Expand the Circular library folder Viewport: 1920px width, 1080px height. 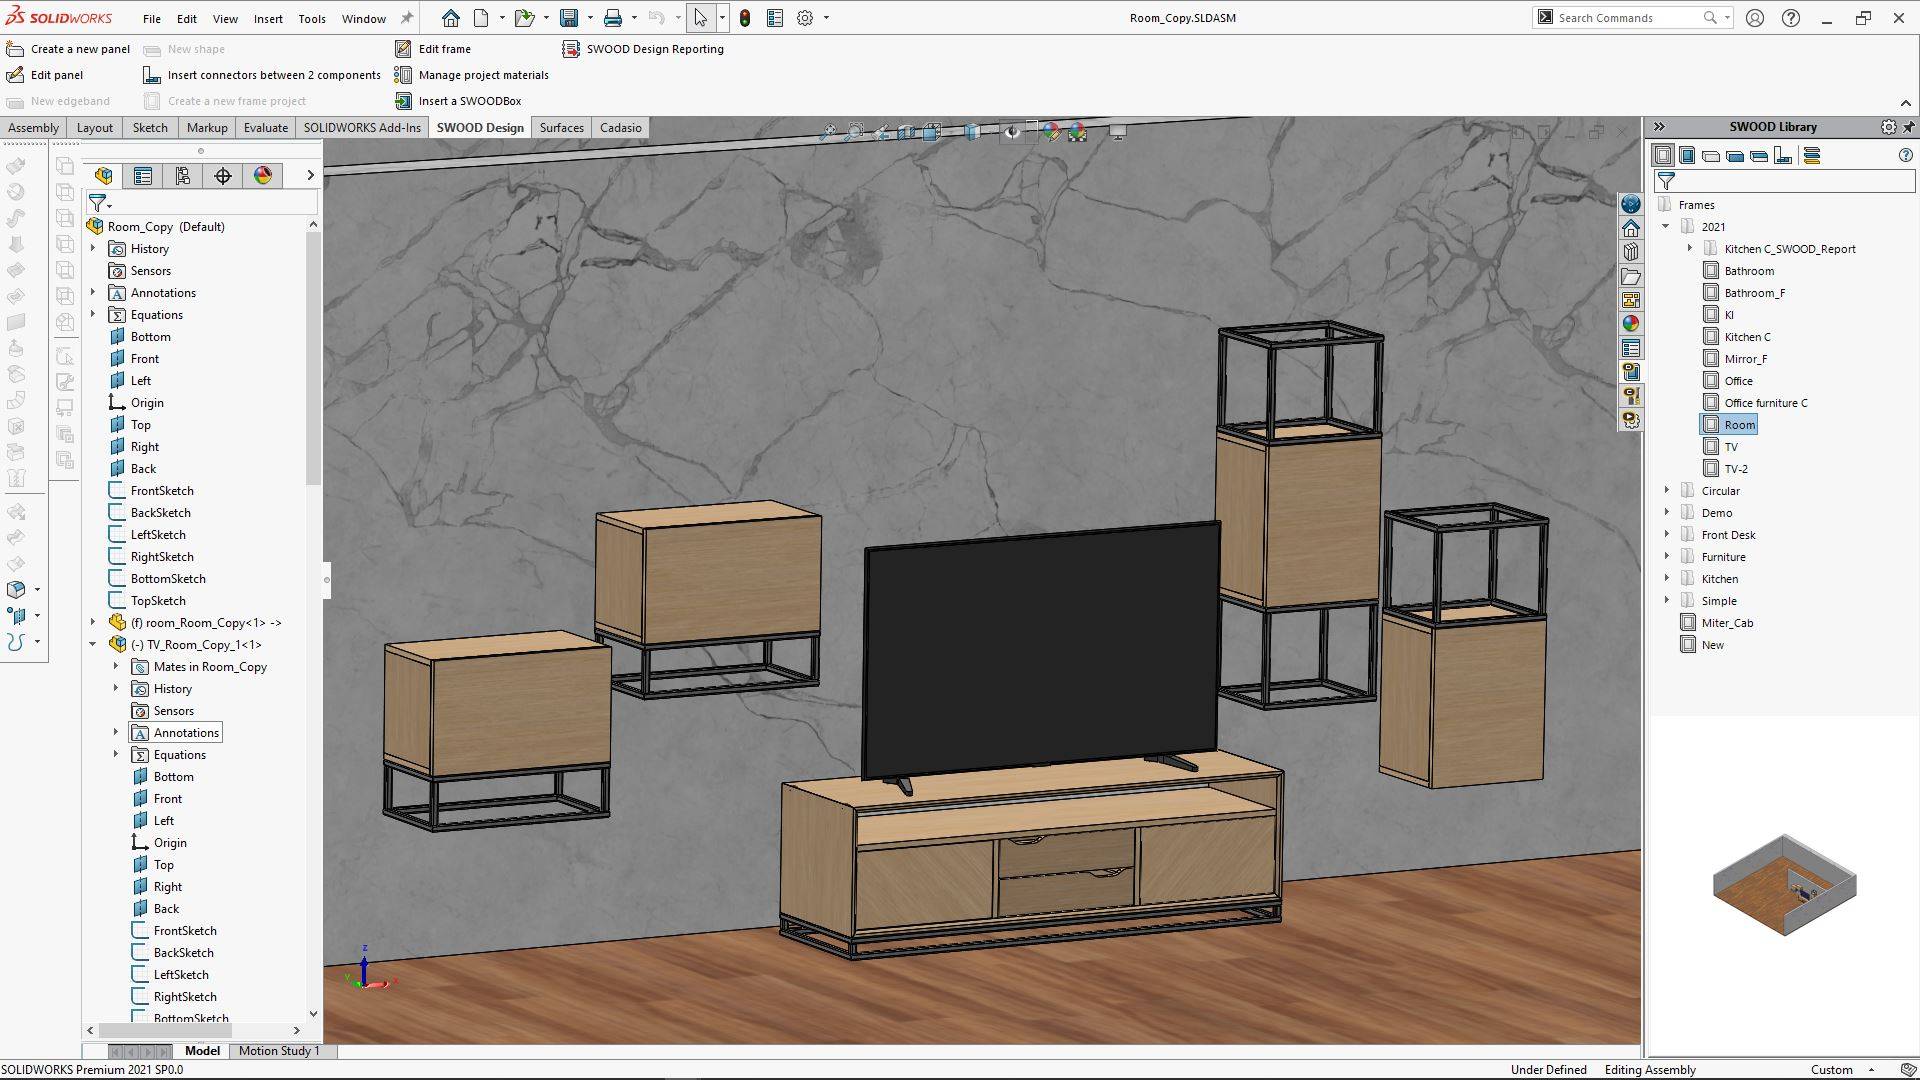point(1666,491)
